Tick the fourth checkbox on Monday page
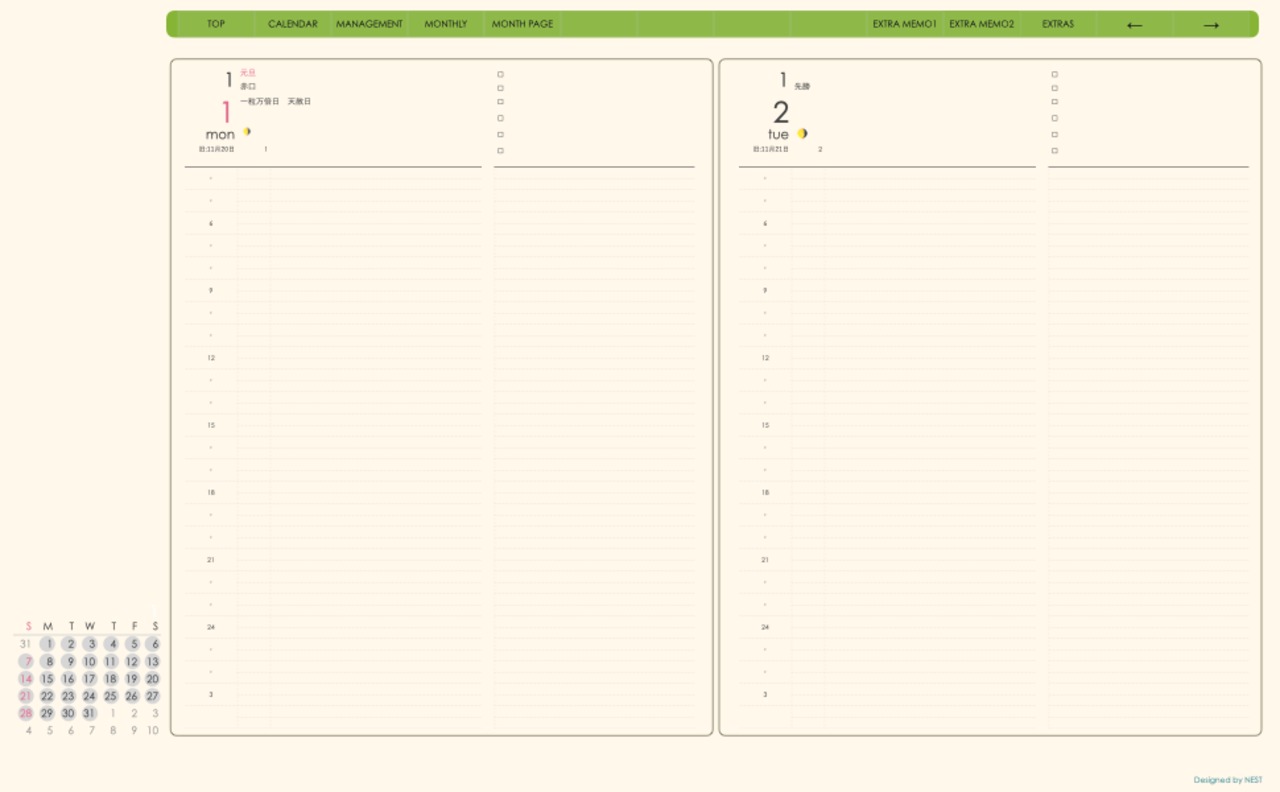This screenshot has height=792, width=1280. pyautogui.click(x=500, y=118)
